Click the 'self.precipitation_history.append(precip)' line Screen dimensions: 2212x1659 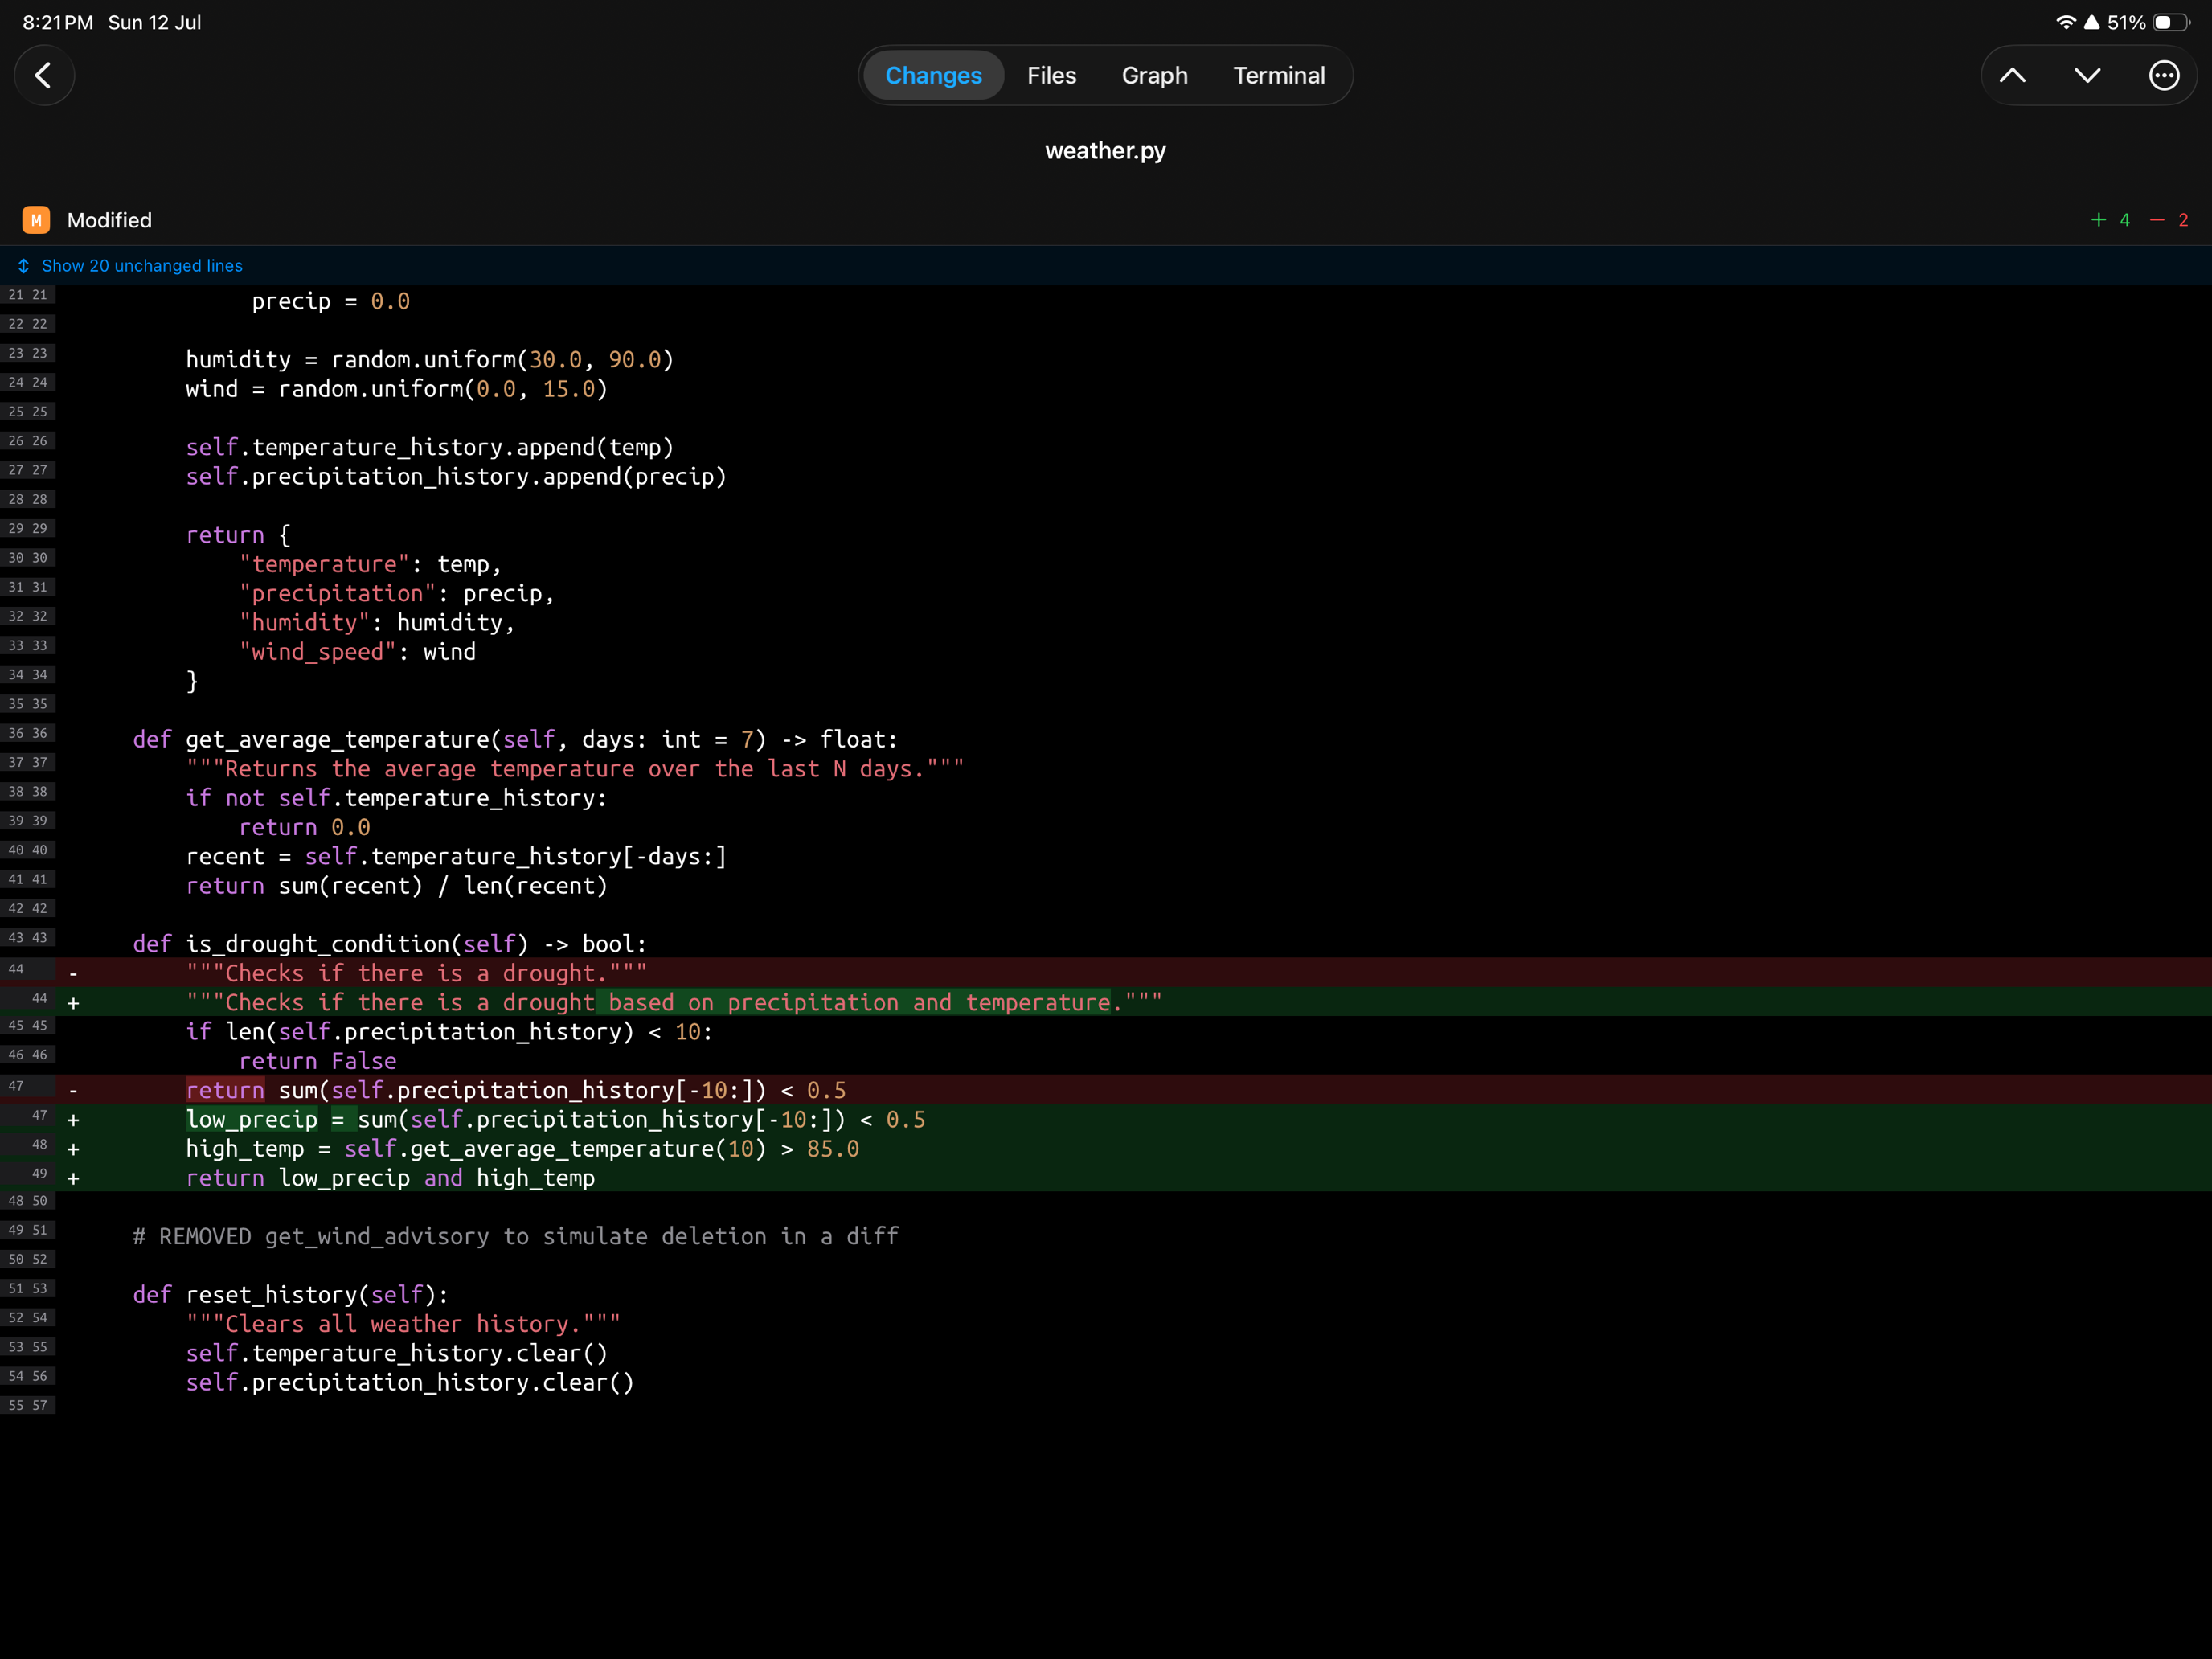click(456, 476)
